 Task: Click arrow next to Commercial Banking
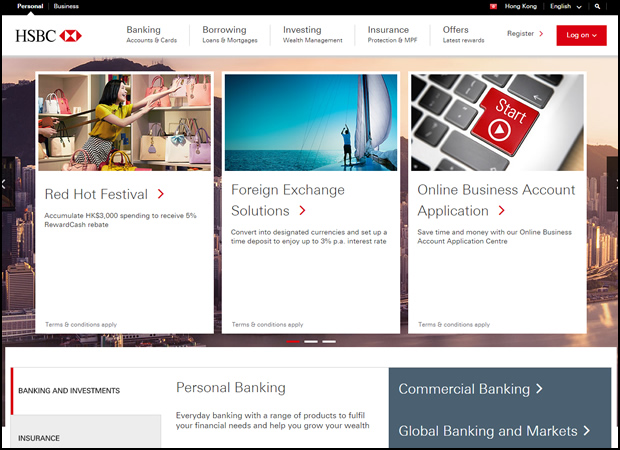click(x=539, y=389)
